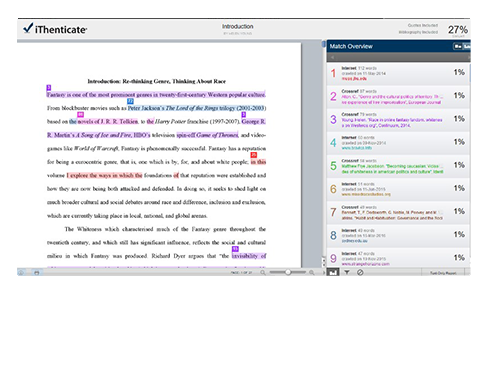Click the scroll handle beside the document pane
This screenshot has height=374, width=488.
pos(323,44)
